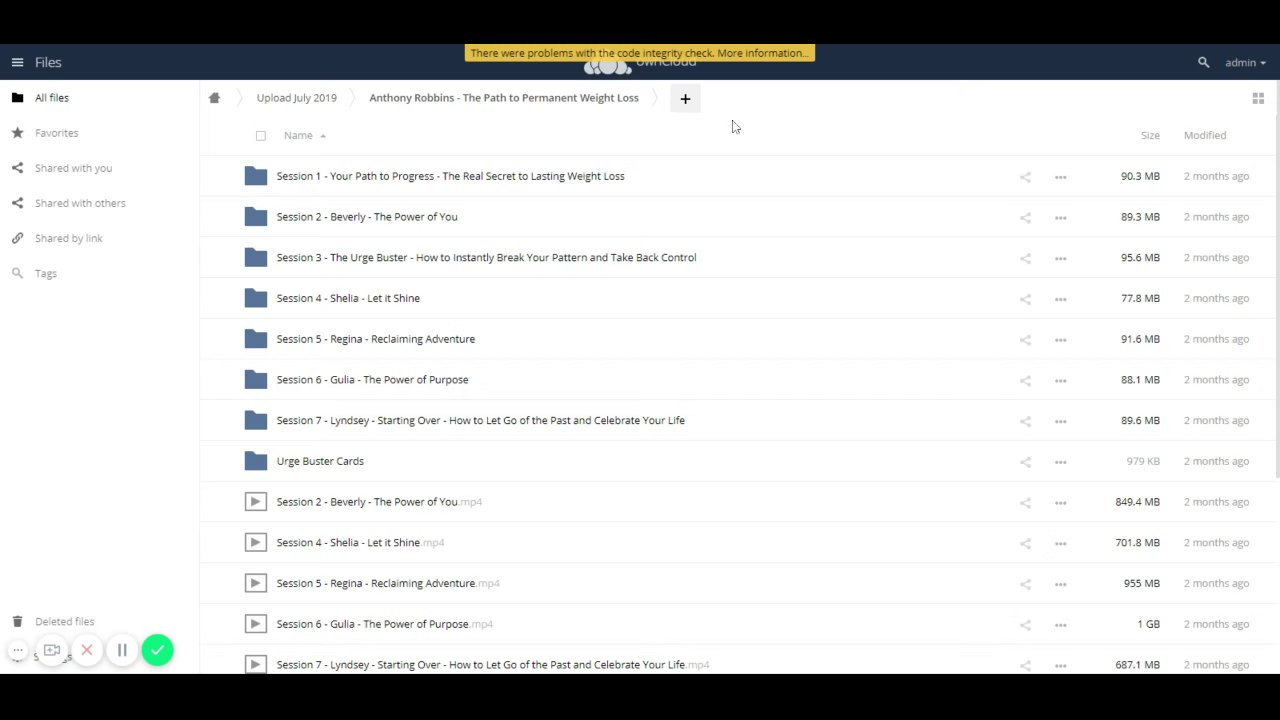Switch to grid view icon
Screen dimensions: 1280x720
1258,98
